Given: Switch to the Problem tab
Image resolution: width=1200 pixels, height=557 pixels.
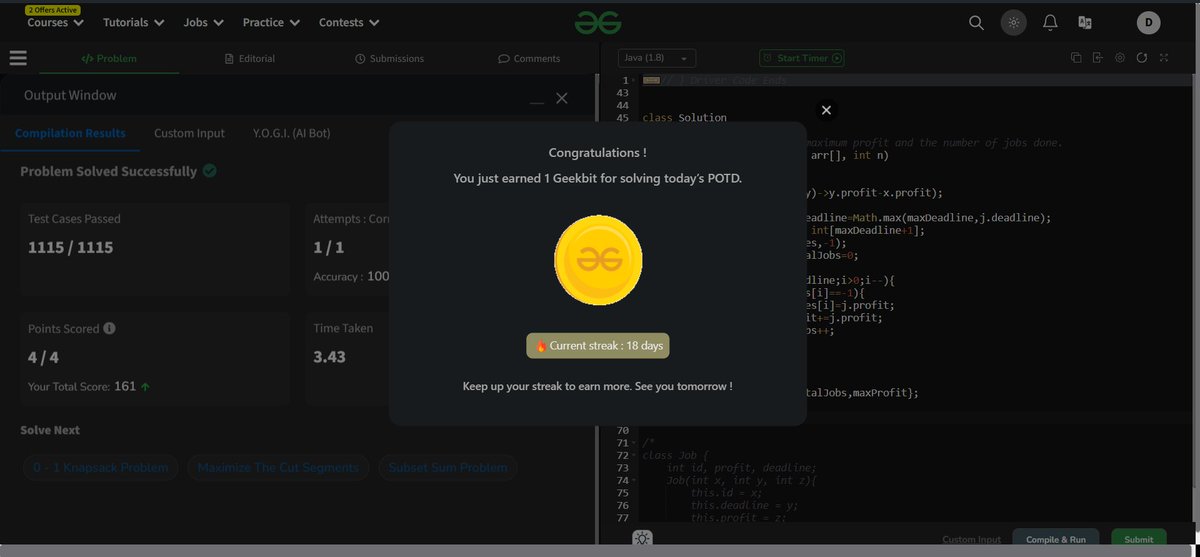Looking at the screenshot, I should [x=109, y=58].
